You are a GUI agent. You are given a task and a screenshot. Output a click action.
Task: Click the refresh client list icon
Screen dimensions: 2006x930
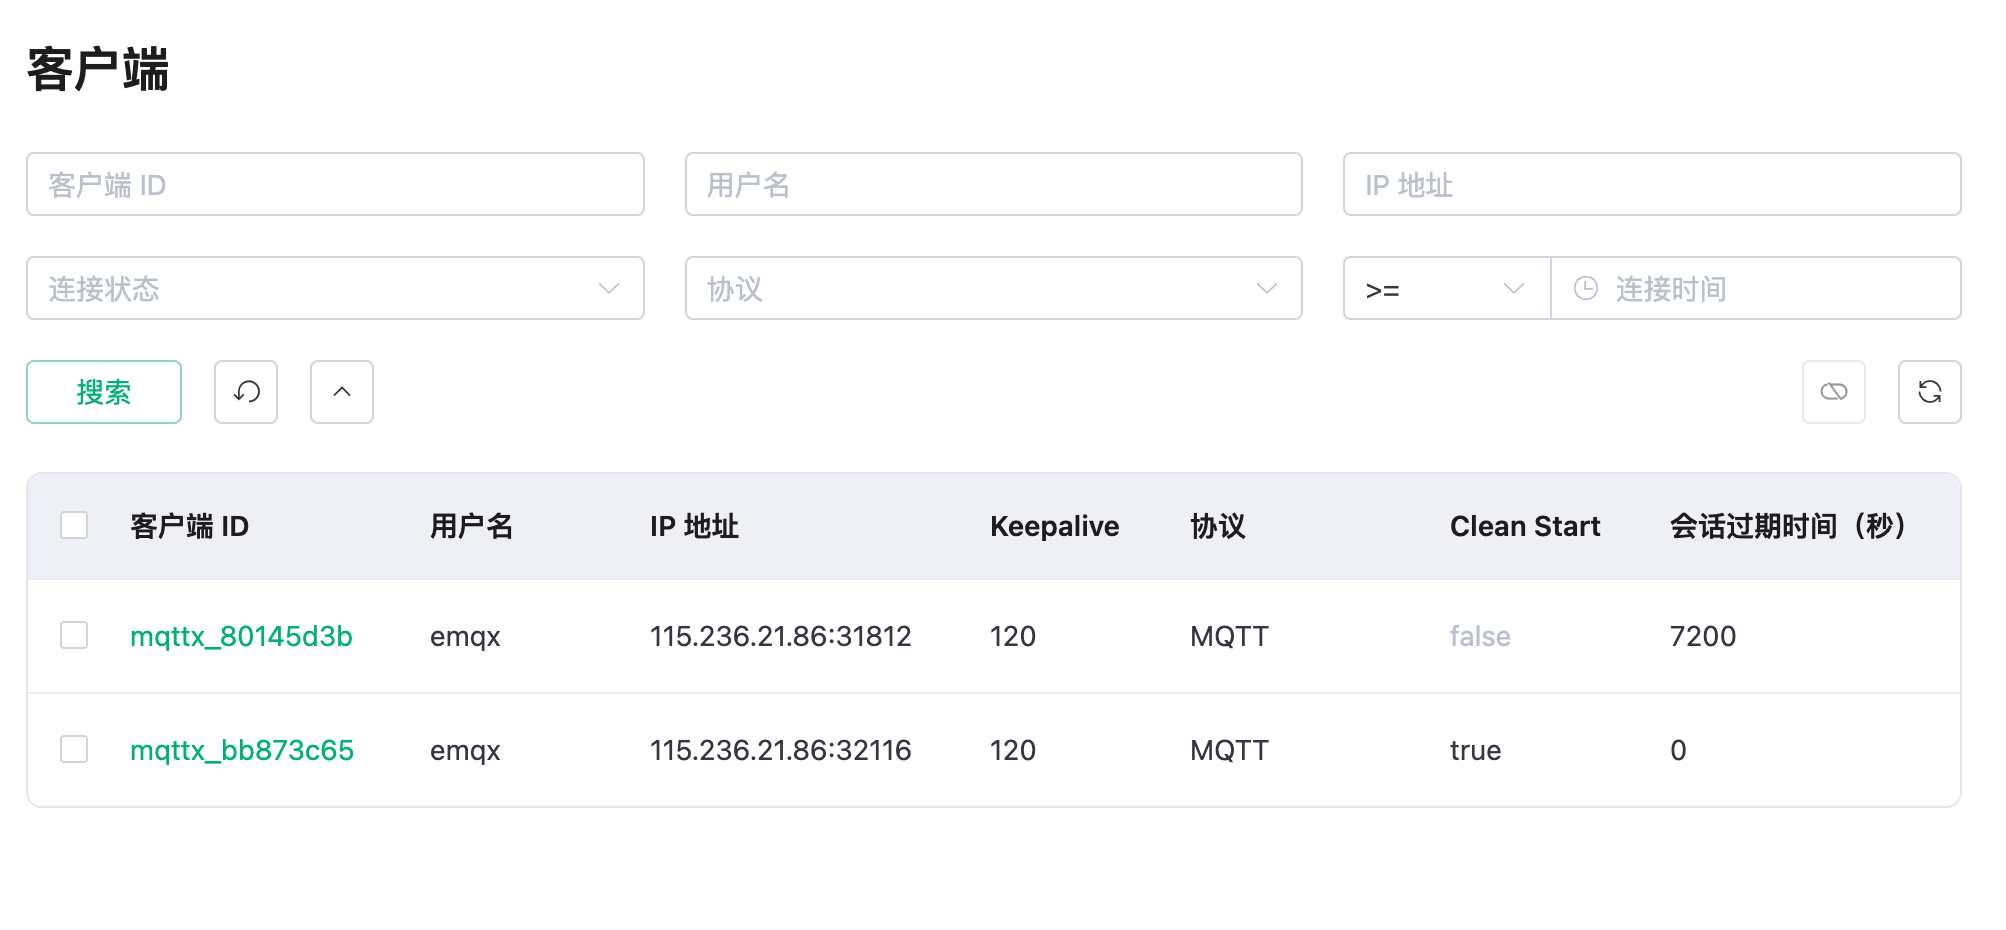[1929, 392]
